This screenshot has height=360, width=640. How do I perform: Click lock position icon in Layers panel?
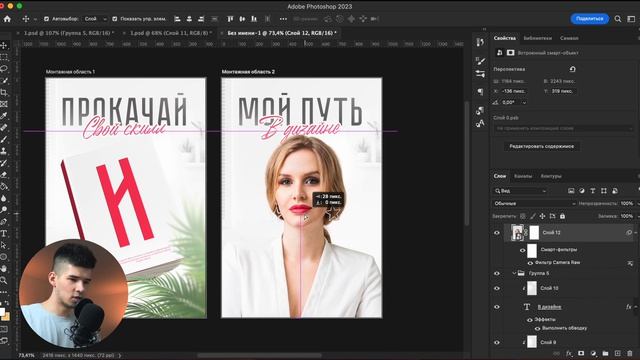(542, 216)
